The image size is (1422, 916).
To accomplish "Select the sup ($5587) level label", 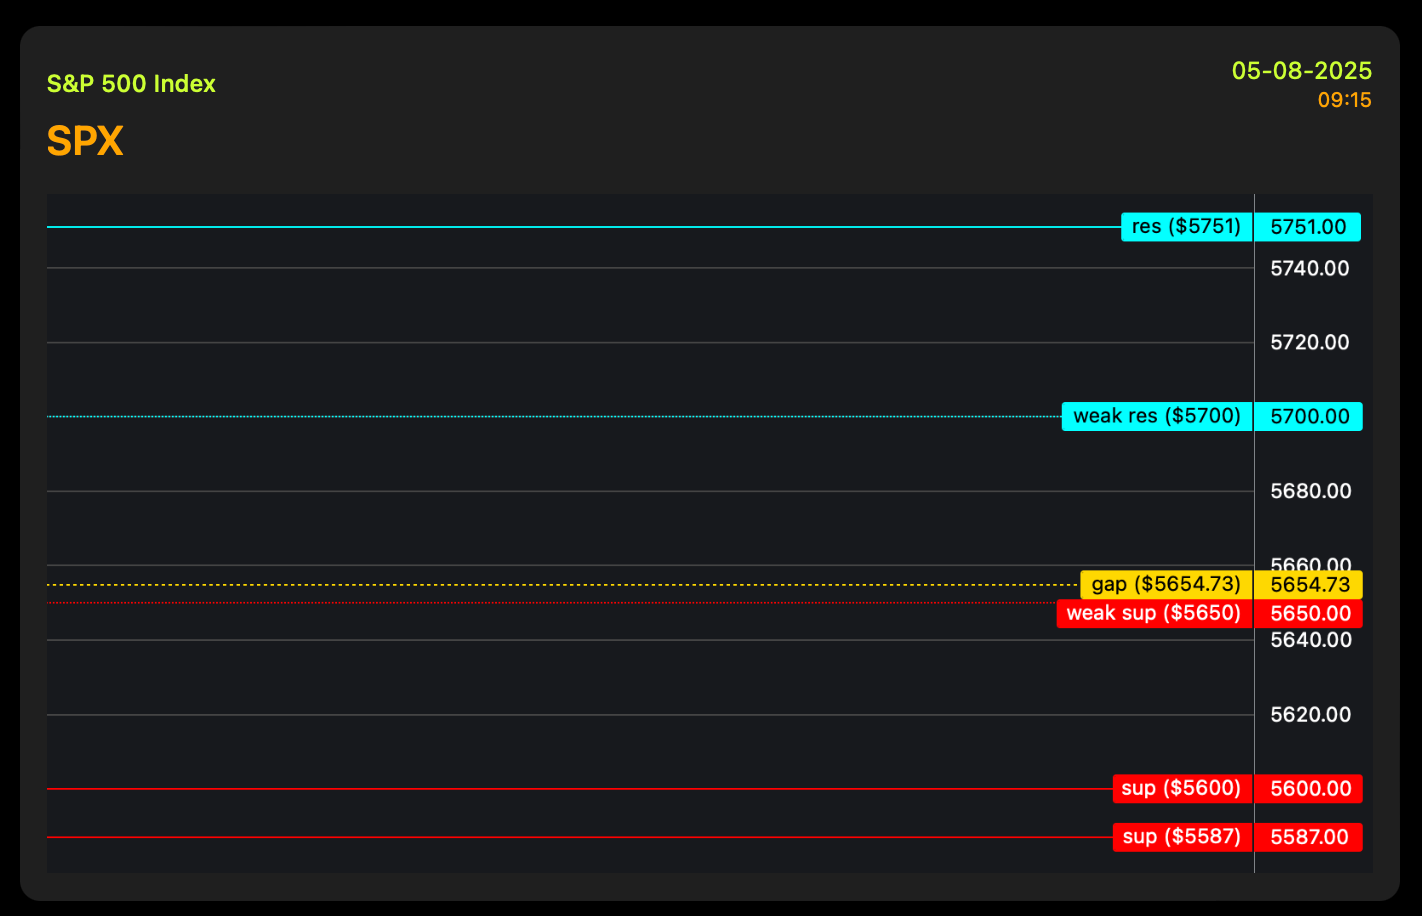I will click(x=1182, y=837).
